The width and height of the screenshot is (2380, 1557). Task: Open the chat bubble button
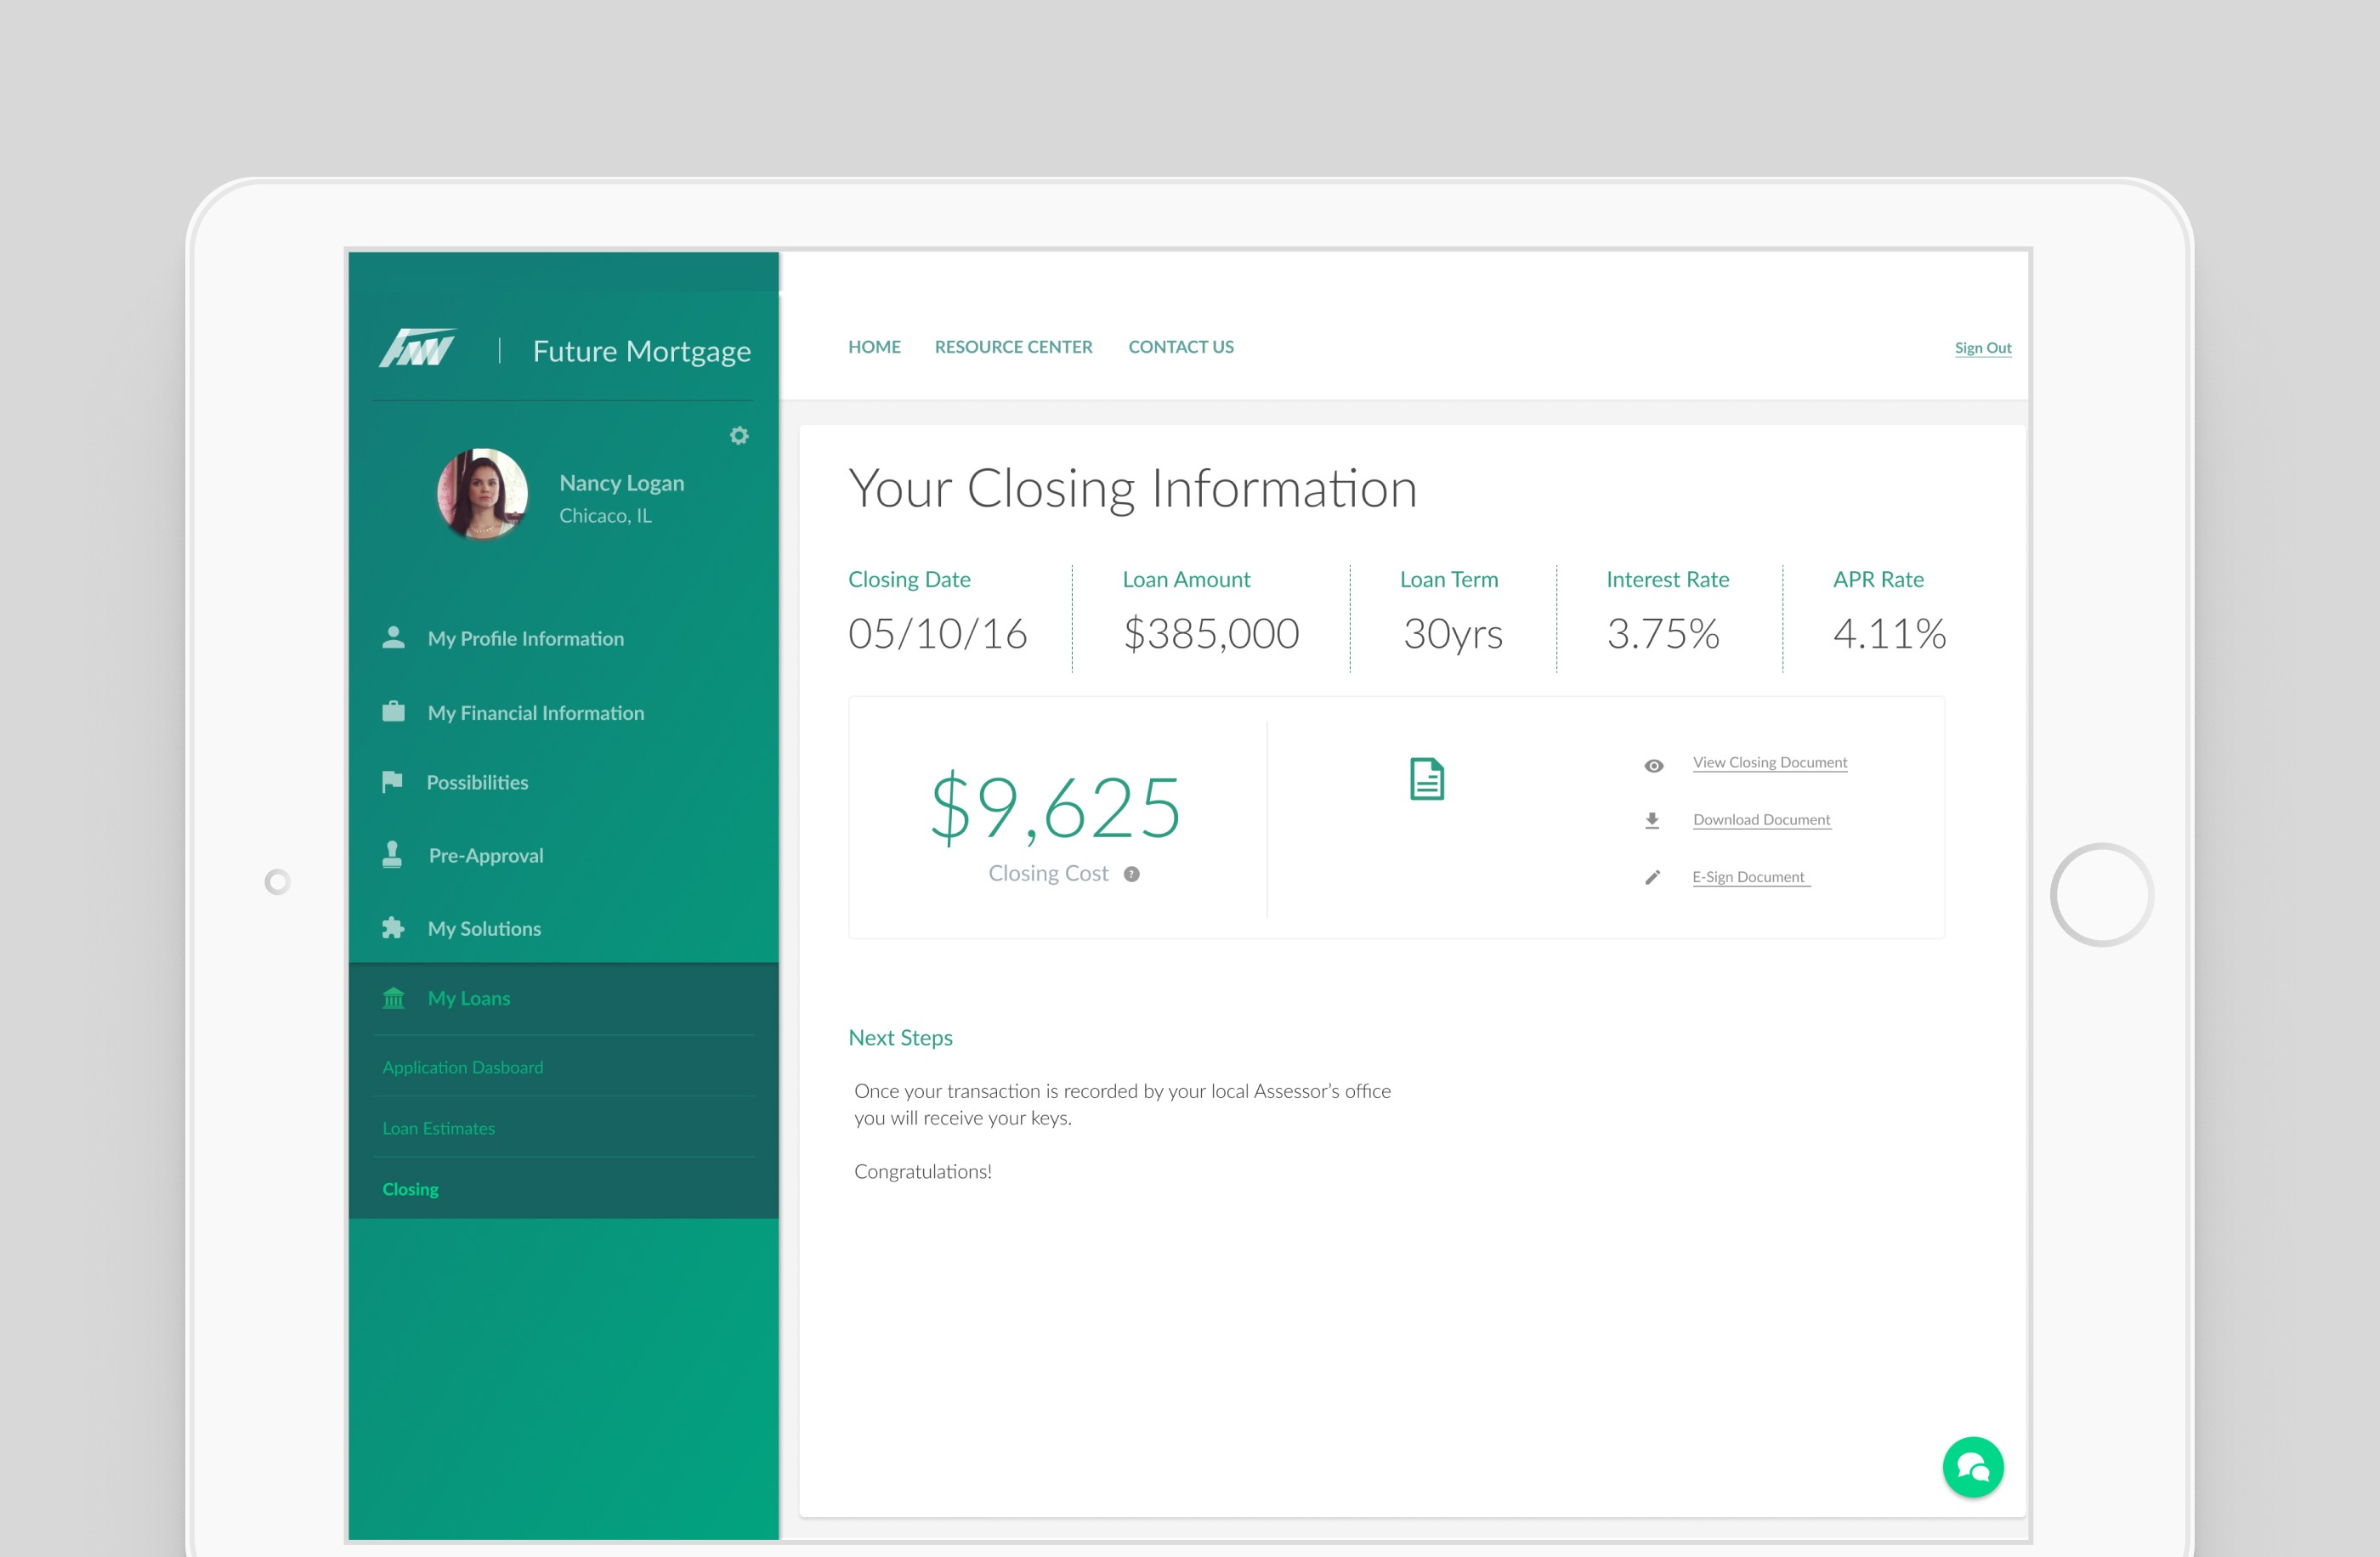click(1972, 1466)
